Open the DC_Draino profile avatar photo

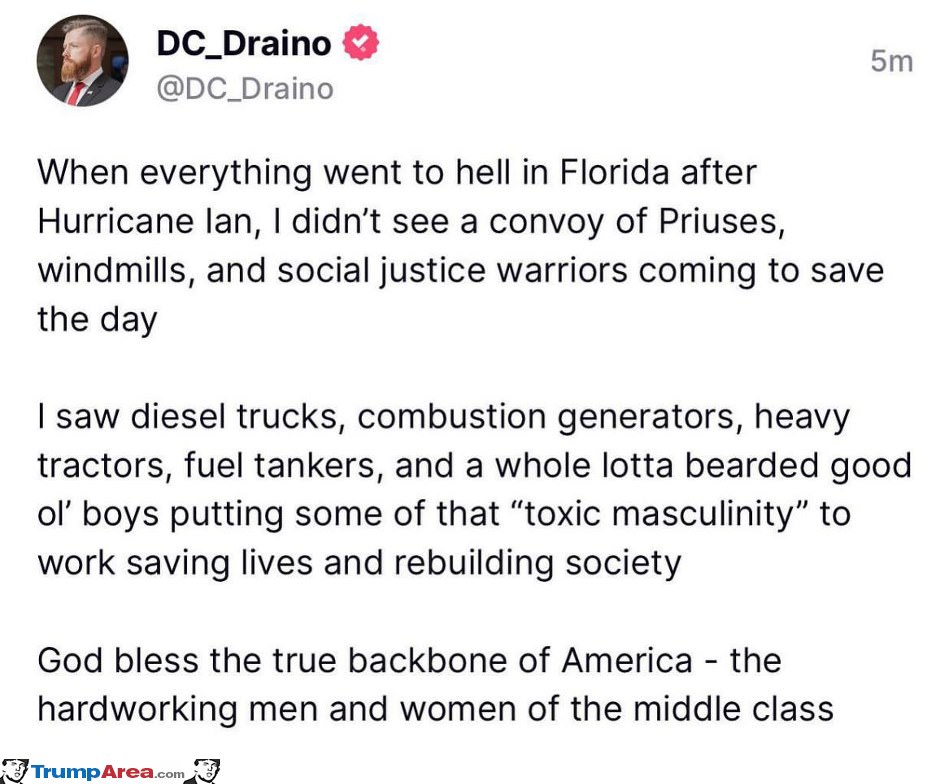82,61
